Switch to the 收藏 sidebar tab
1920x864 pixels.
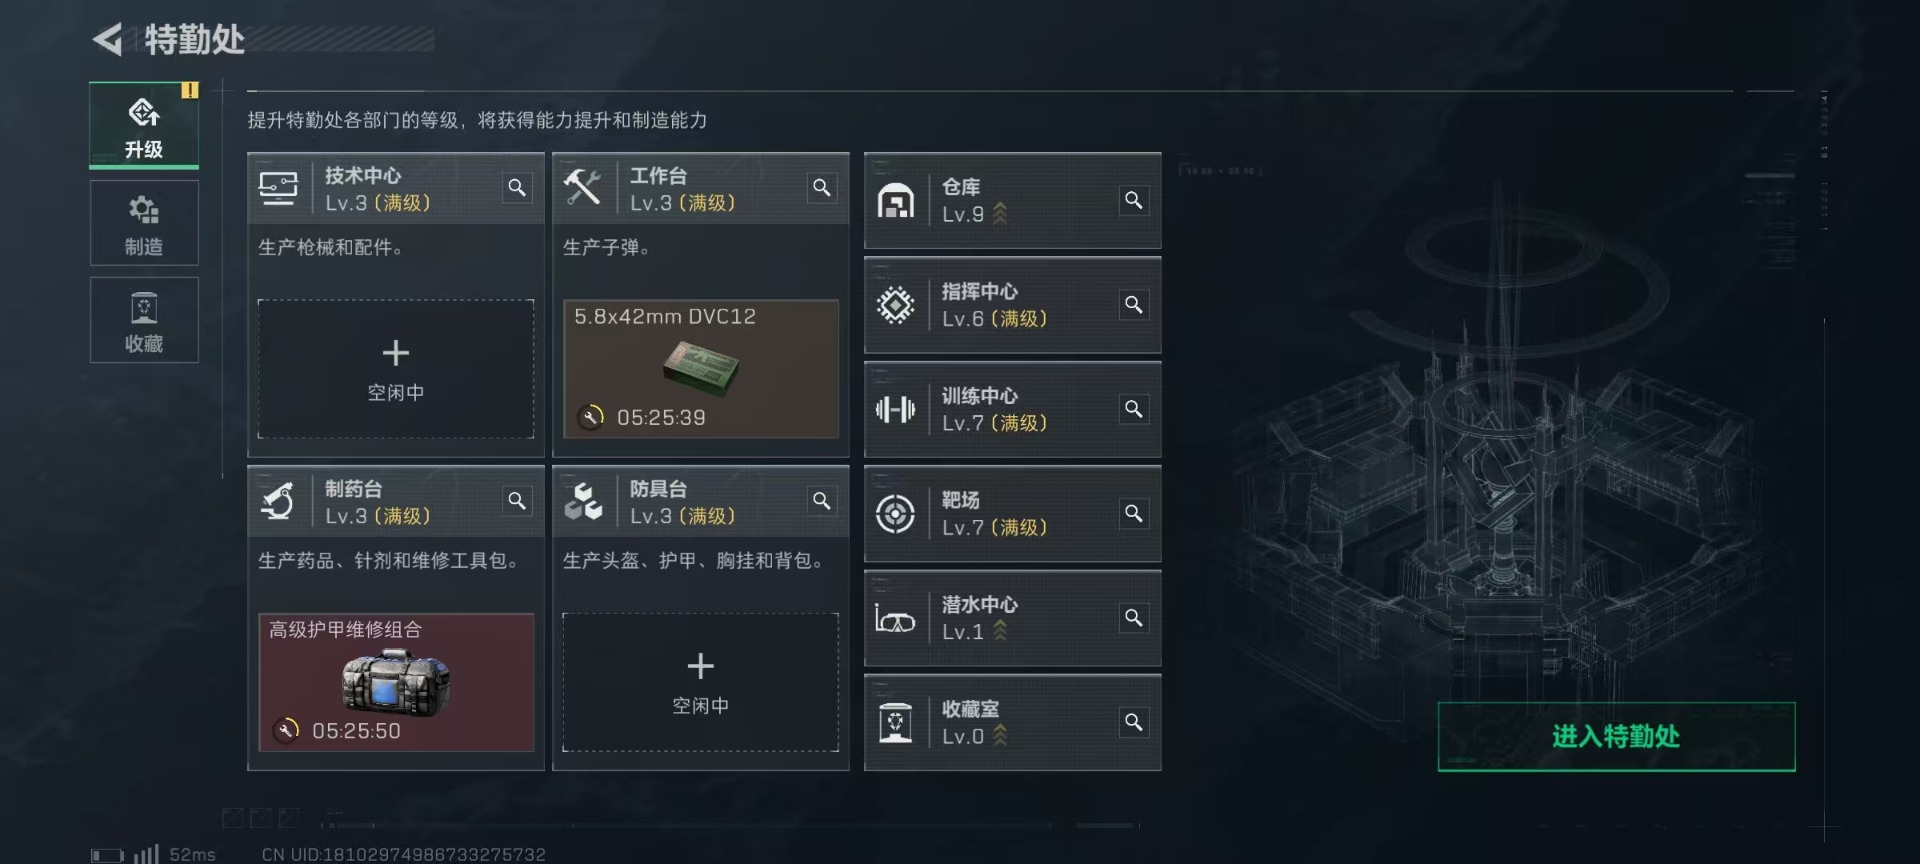(144, 320)
